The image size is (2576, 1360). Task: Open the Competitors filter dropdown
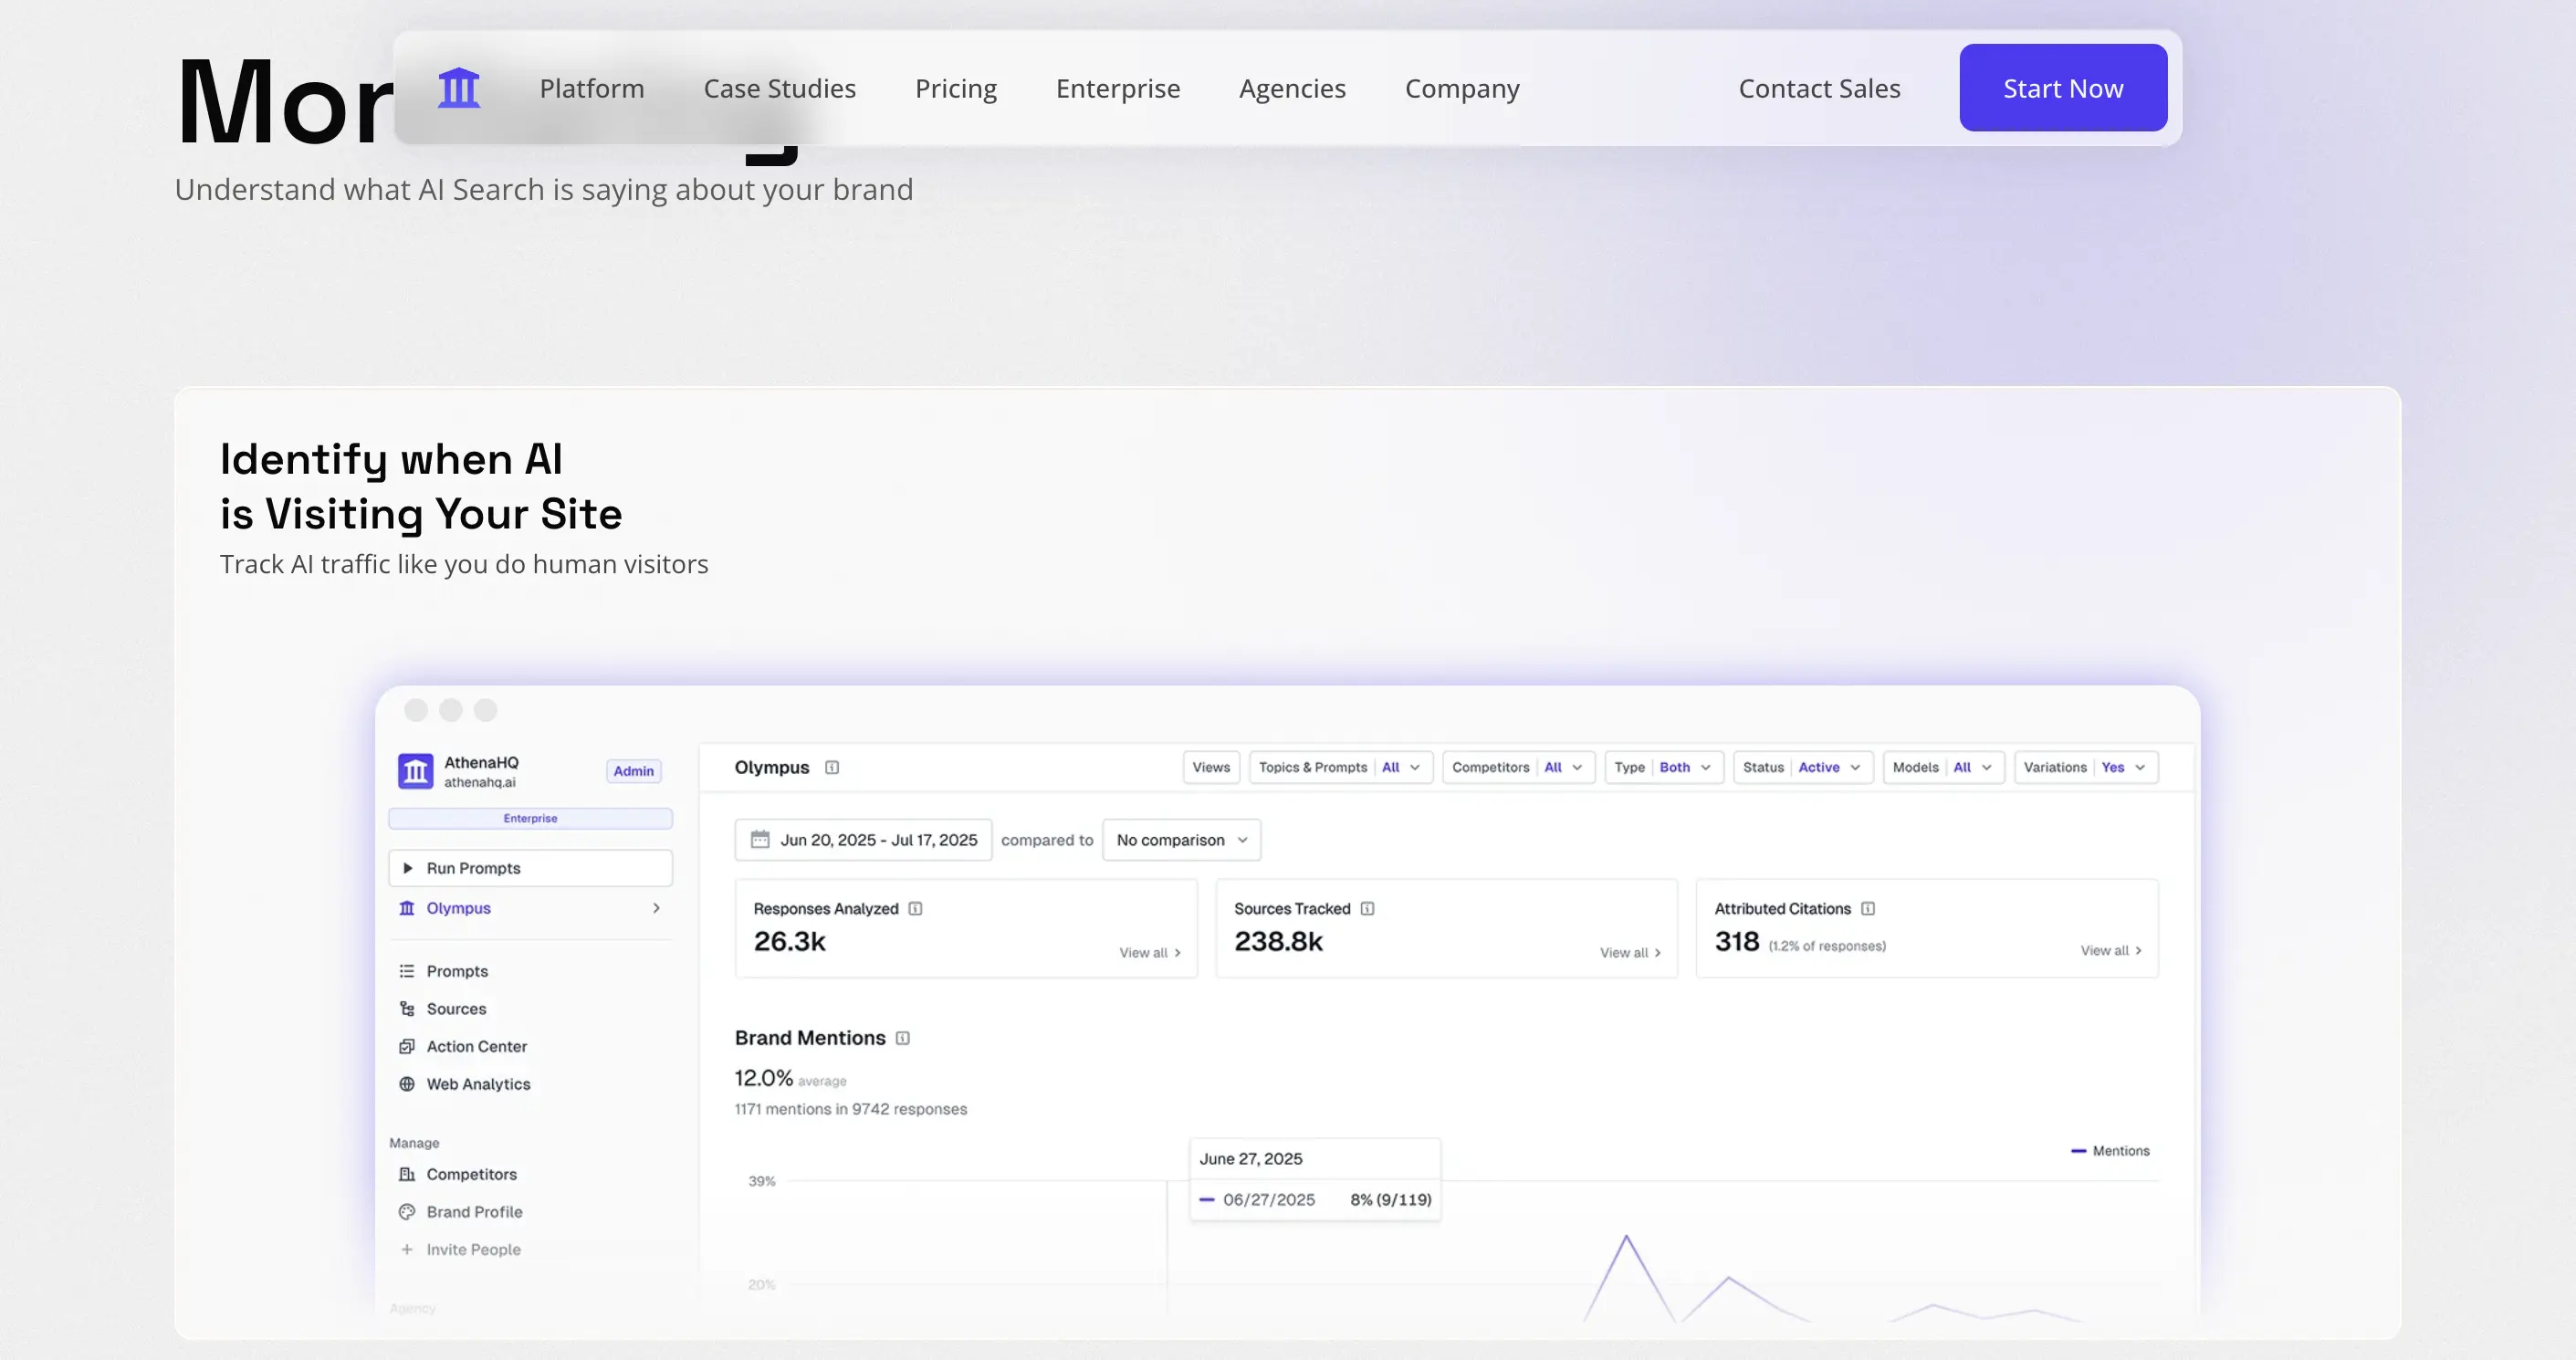tap(1518, 767)
